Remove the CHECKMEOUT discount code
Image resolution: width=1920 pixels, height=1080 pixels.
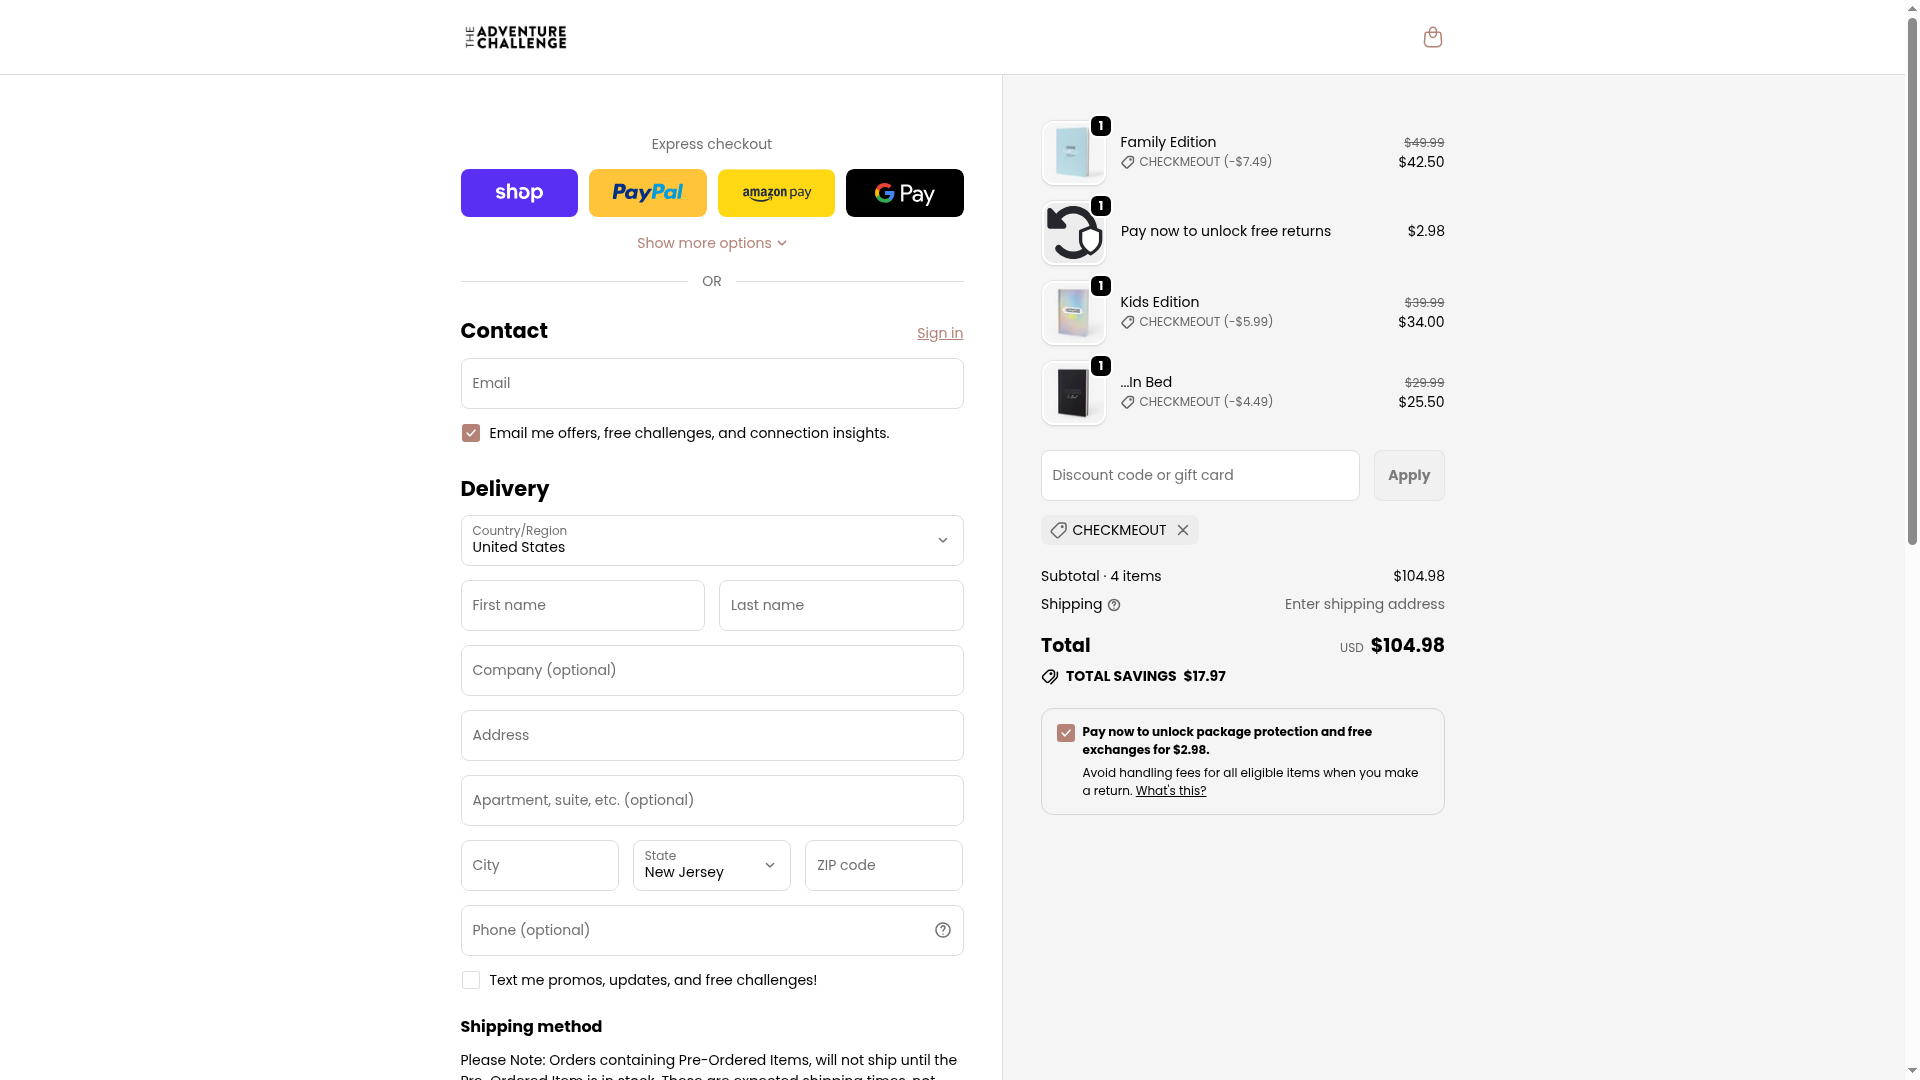point(1183,530)
